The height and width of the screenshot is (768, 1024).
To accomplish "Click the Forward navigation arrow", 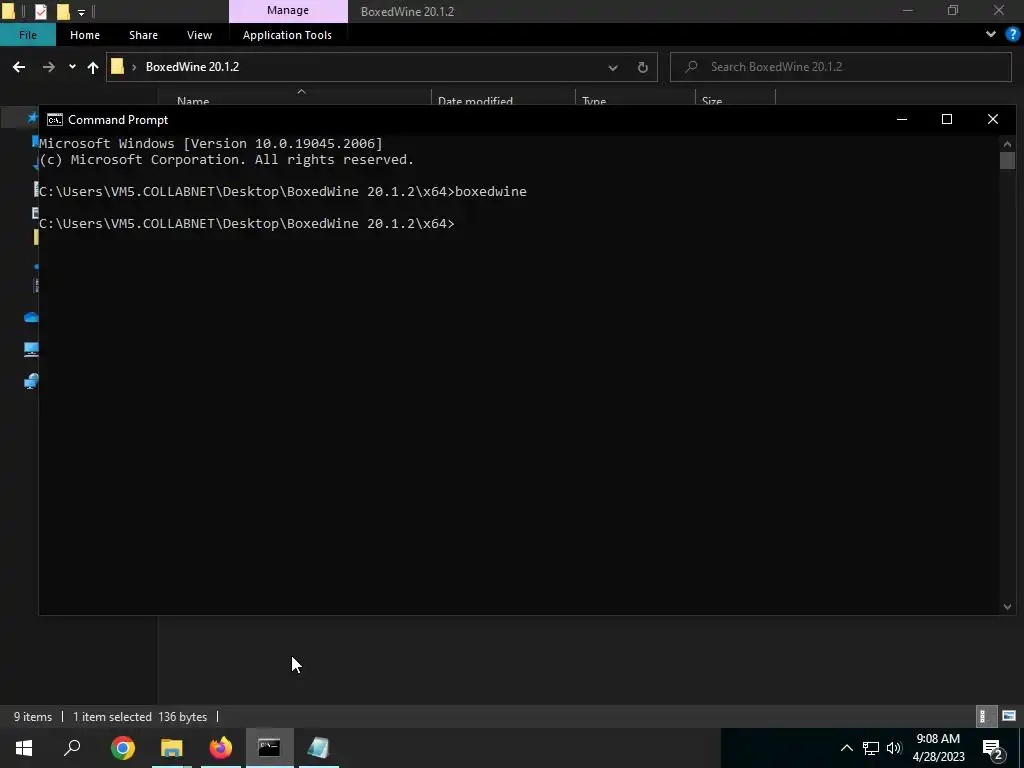I will (x=48, y=67).
